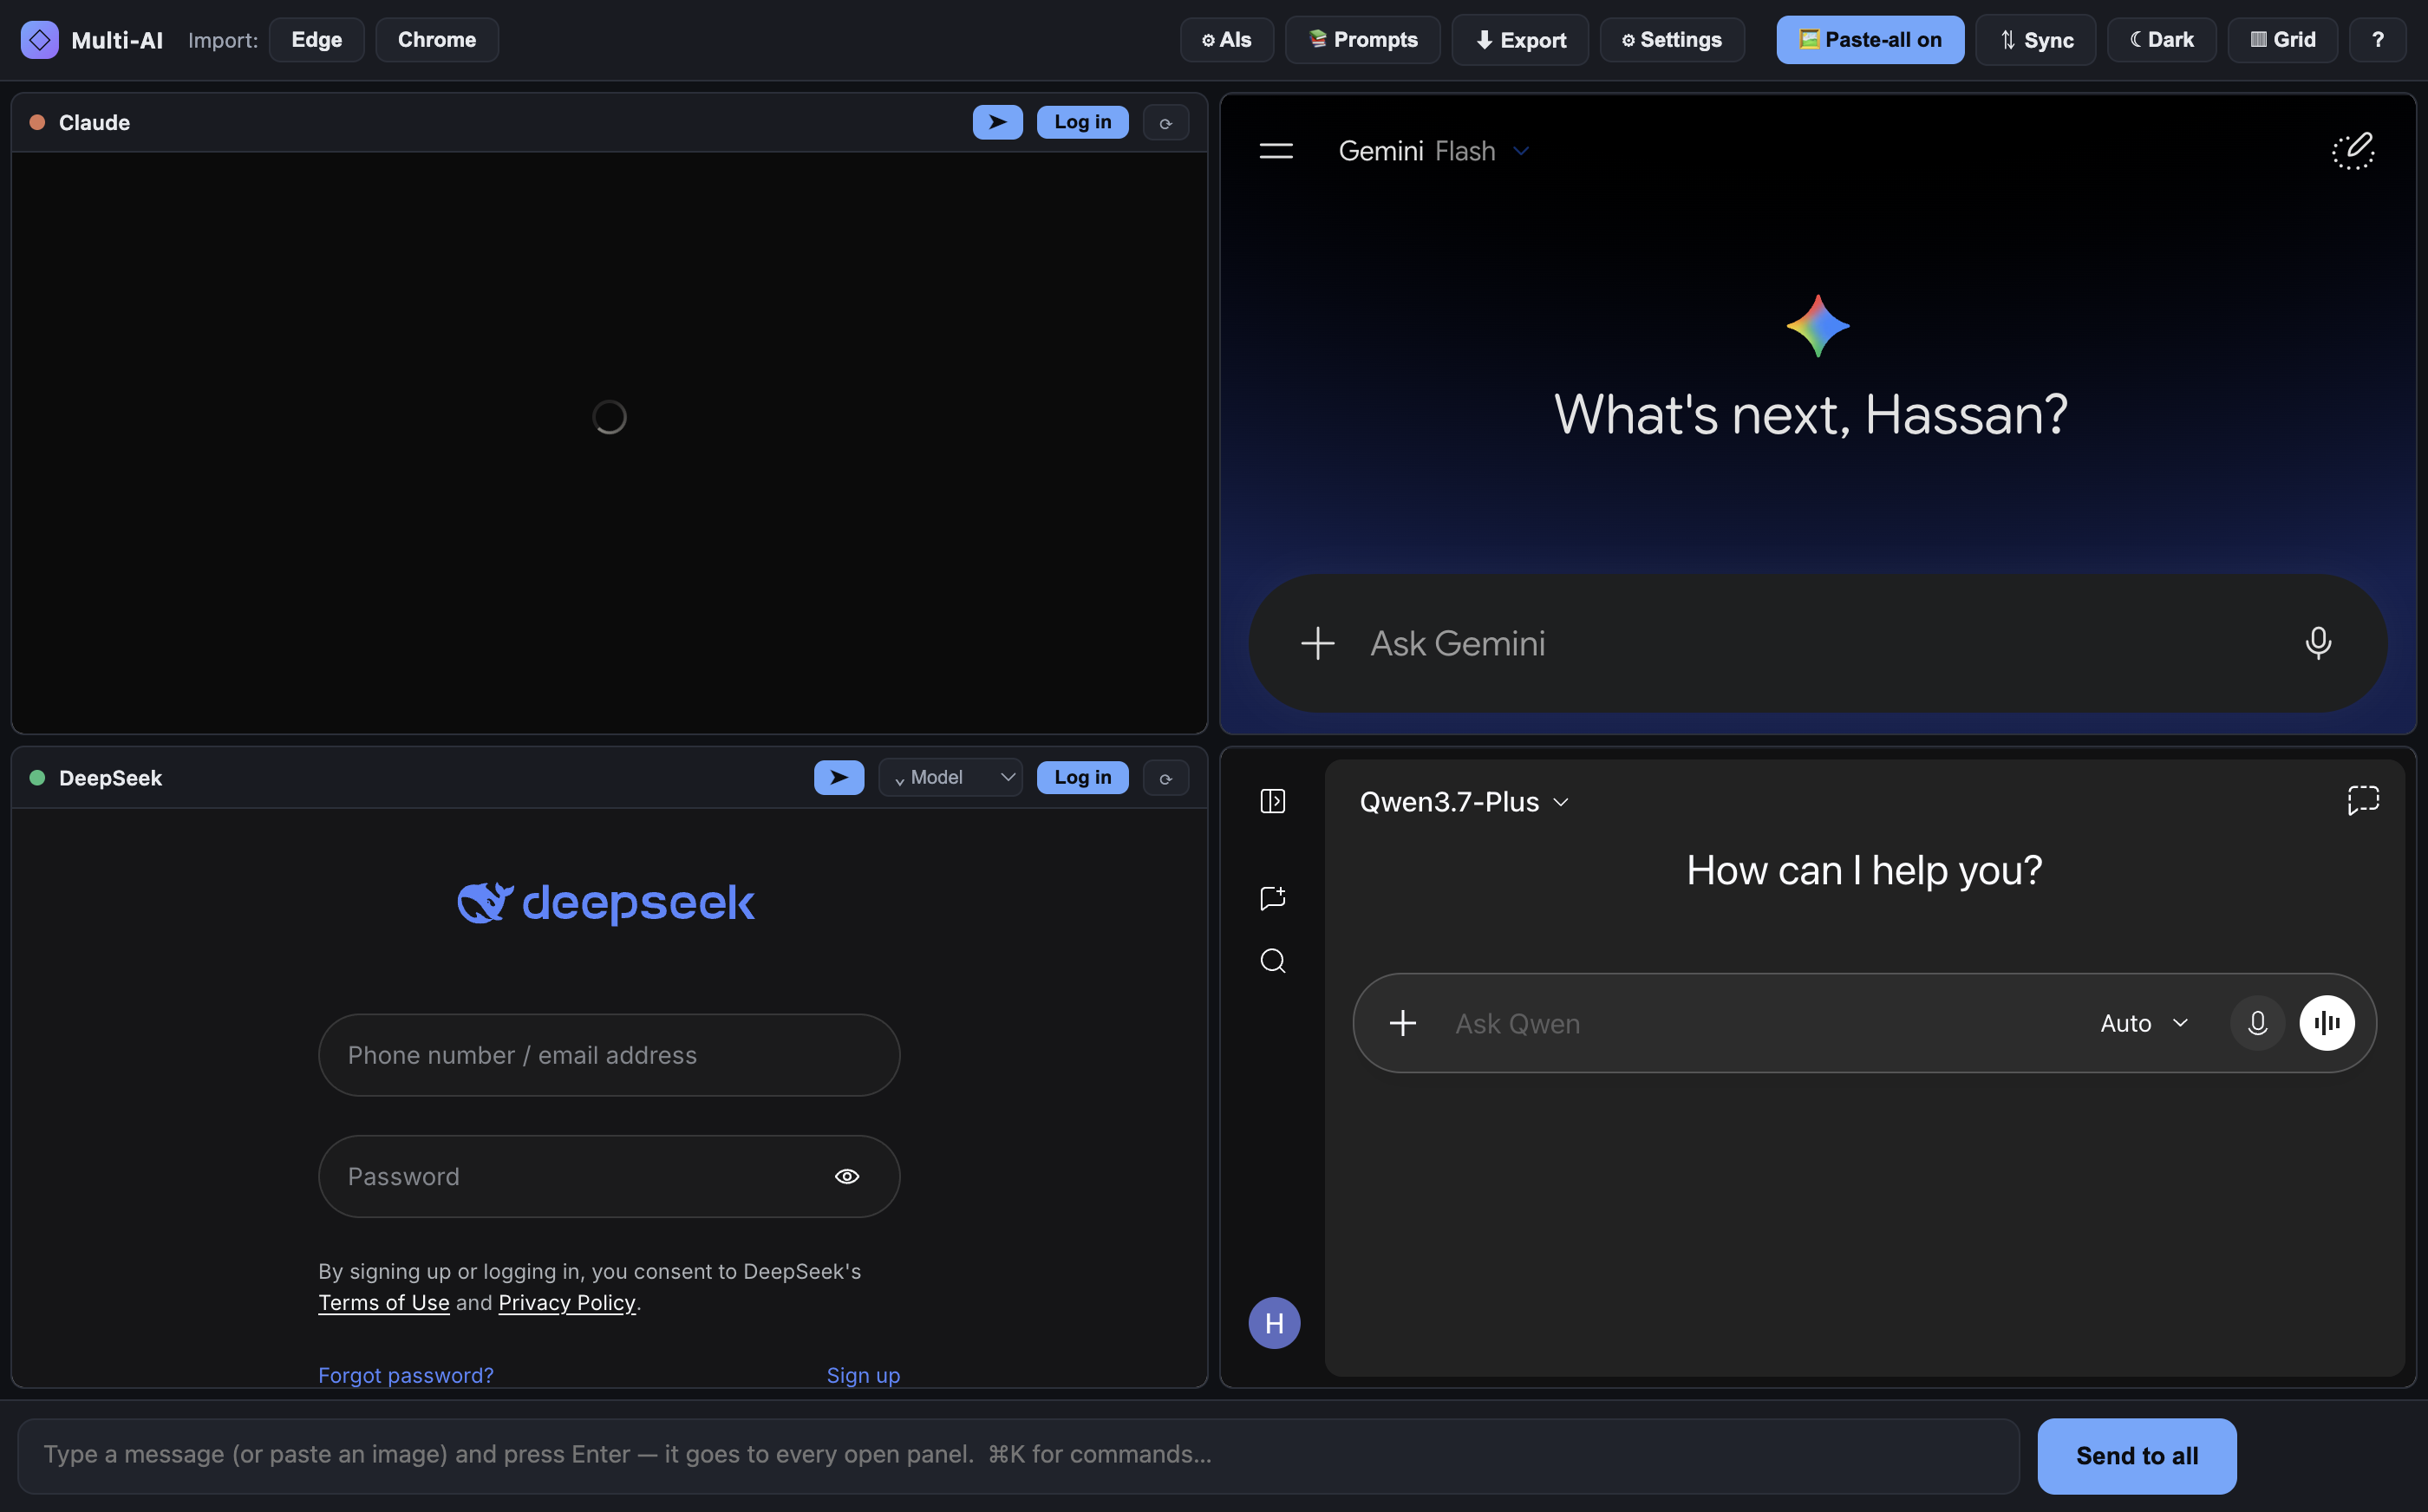Click Forgot password? link

405,1375
